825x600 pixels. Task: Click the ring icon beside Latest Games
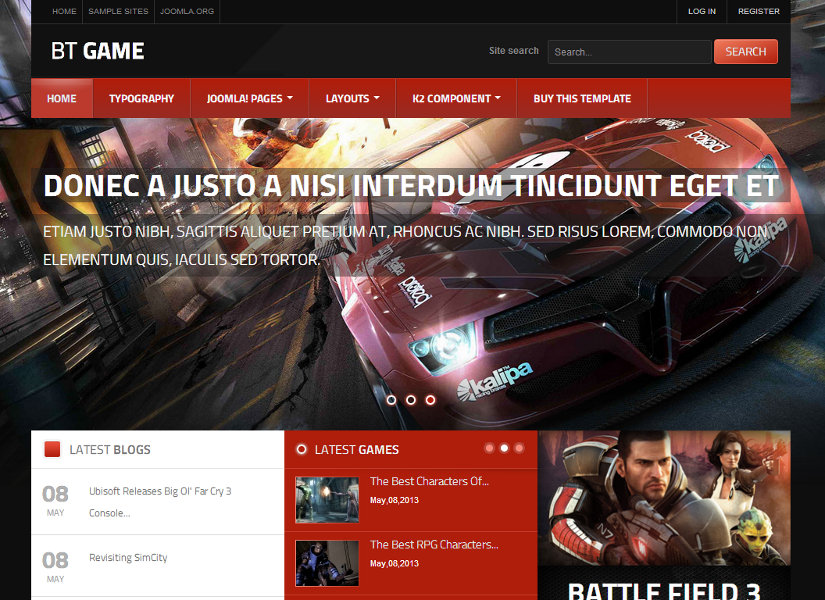[x=301, y=449]
